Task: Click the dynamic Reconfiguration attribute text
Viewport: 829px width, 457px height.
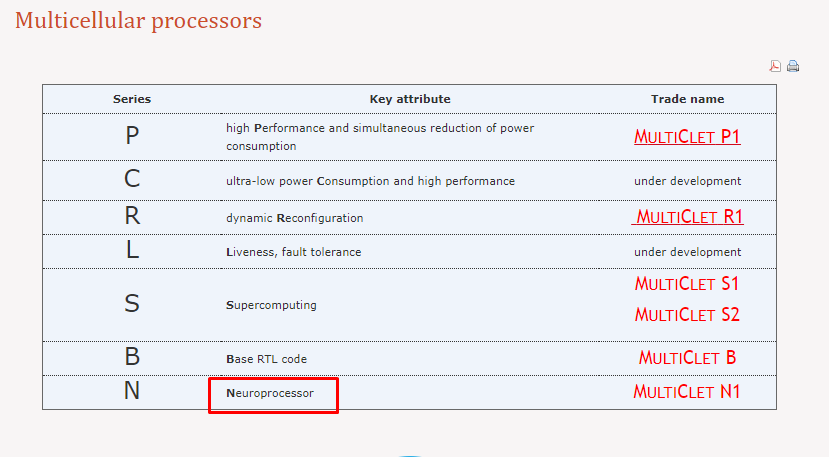Action: [x=295, y=218]
